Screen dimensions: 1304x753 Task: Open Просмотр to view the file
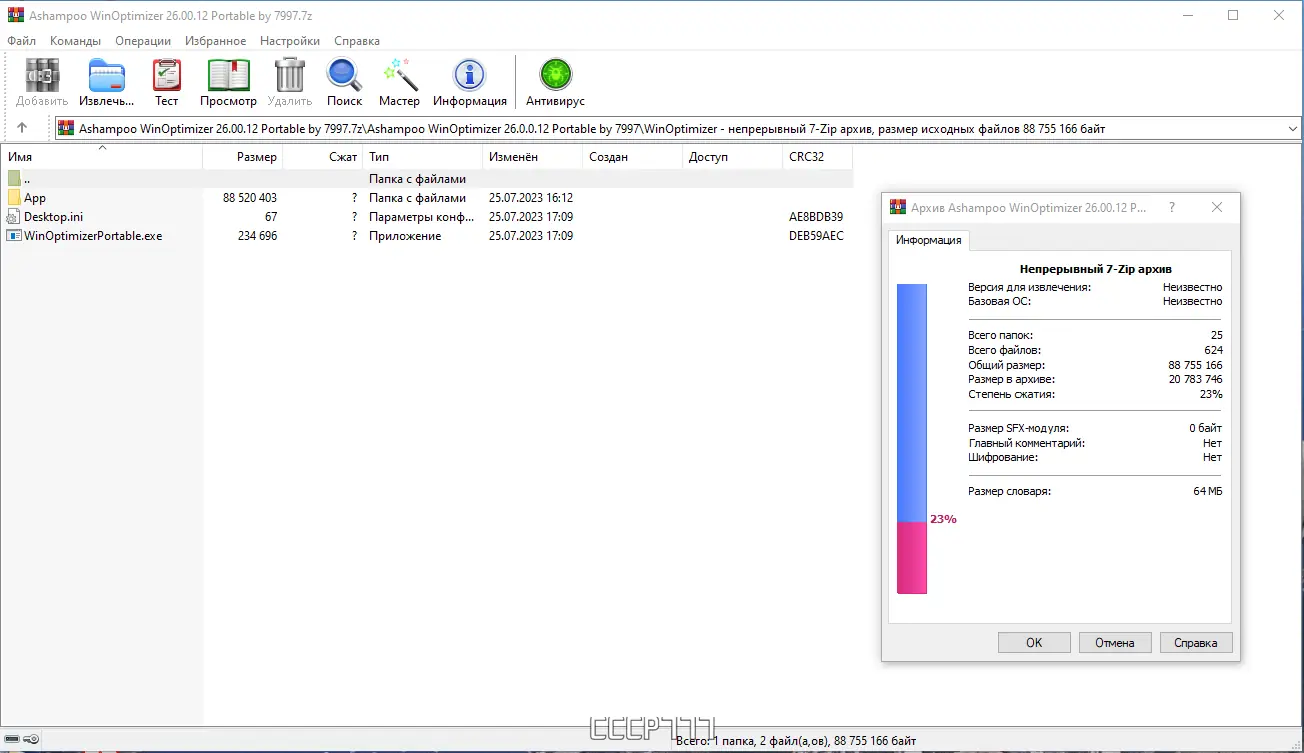[x=228, y=75]
